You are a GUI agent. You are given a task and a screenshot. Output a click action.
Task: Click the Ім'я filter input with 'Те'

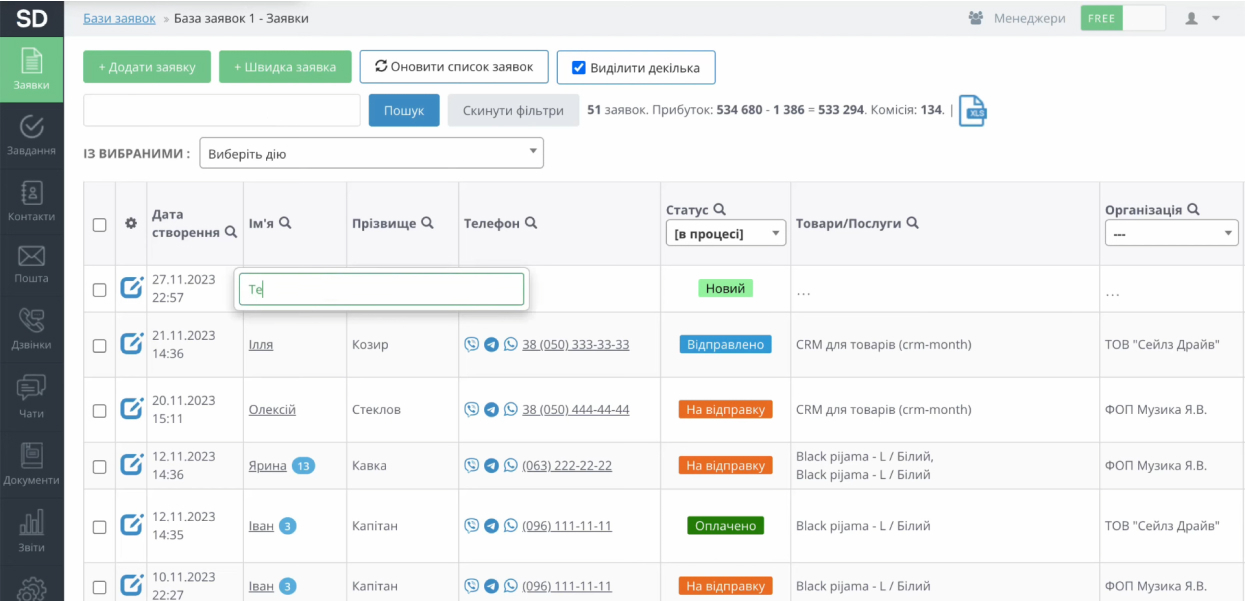tap(381, 289)
